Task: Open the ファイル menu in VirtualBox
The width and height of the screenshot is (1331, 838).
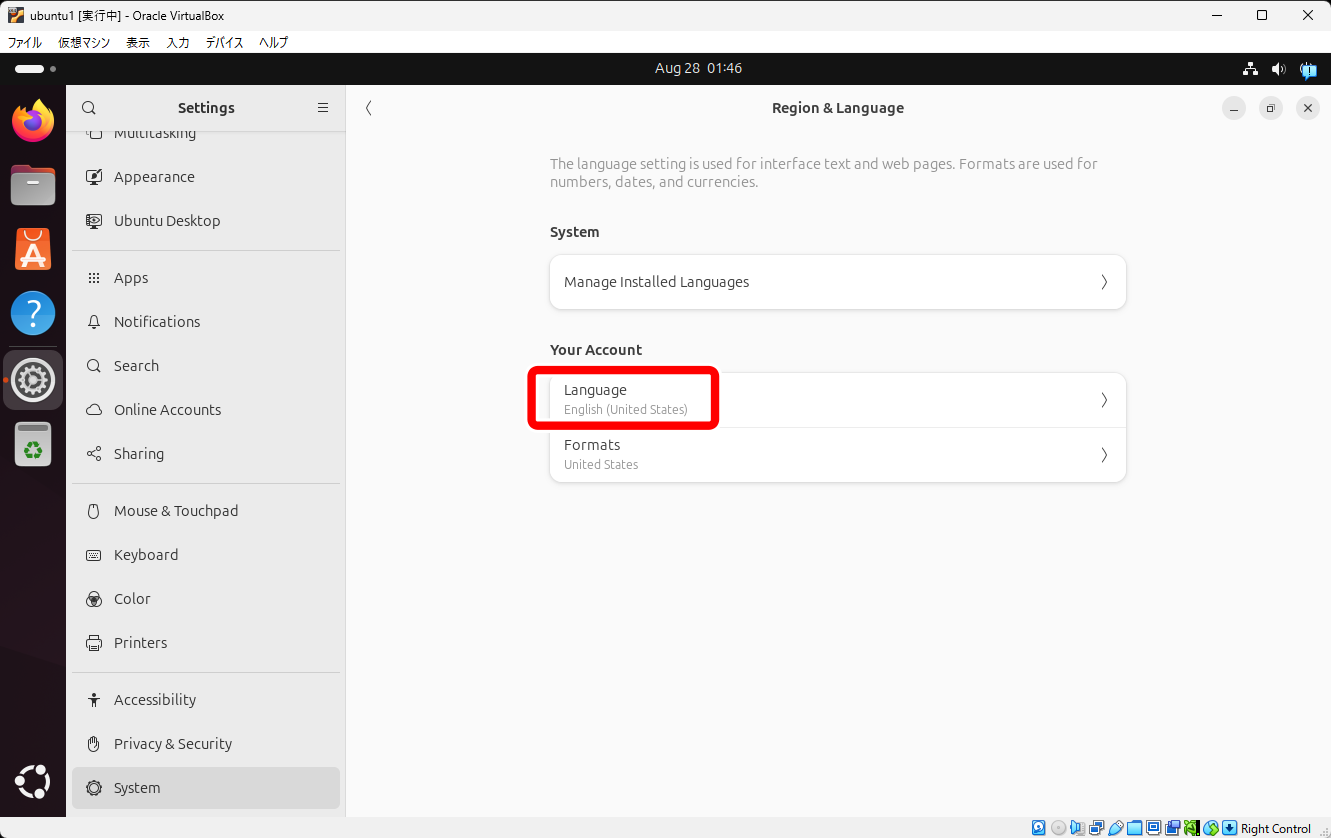Action: tap(25, 43)
